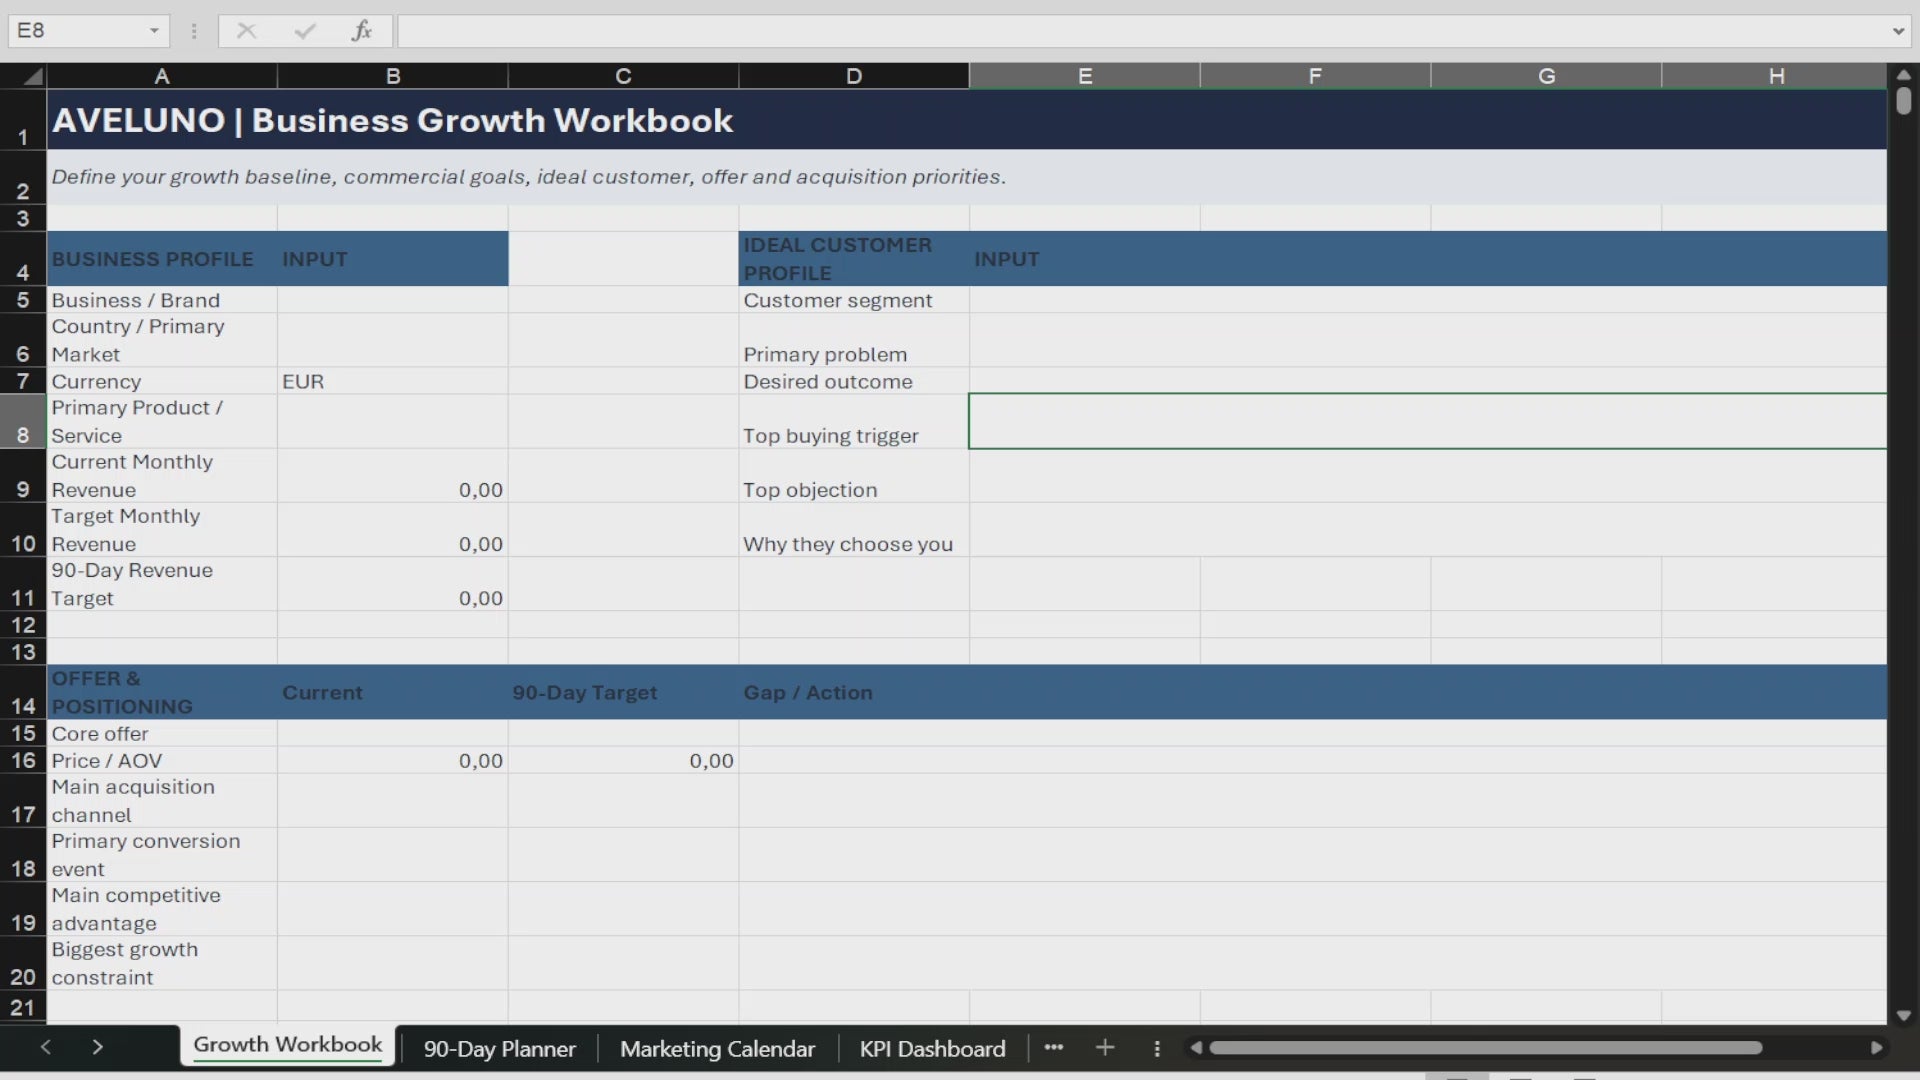Switch to the Growth Workbook sheet tab
The height and width of the screenshot is (1080, 1920).
tap(288, 1046)
